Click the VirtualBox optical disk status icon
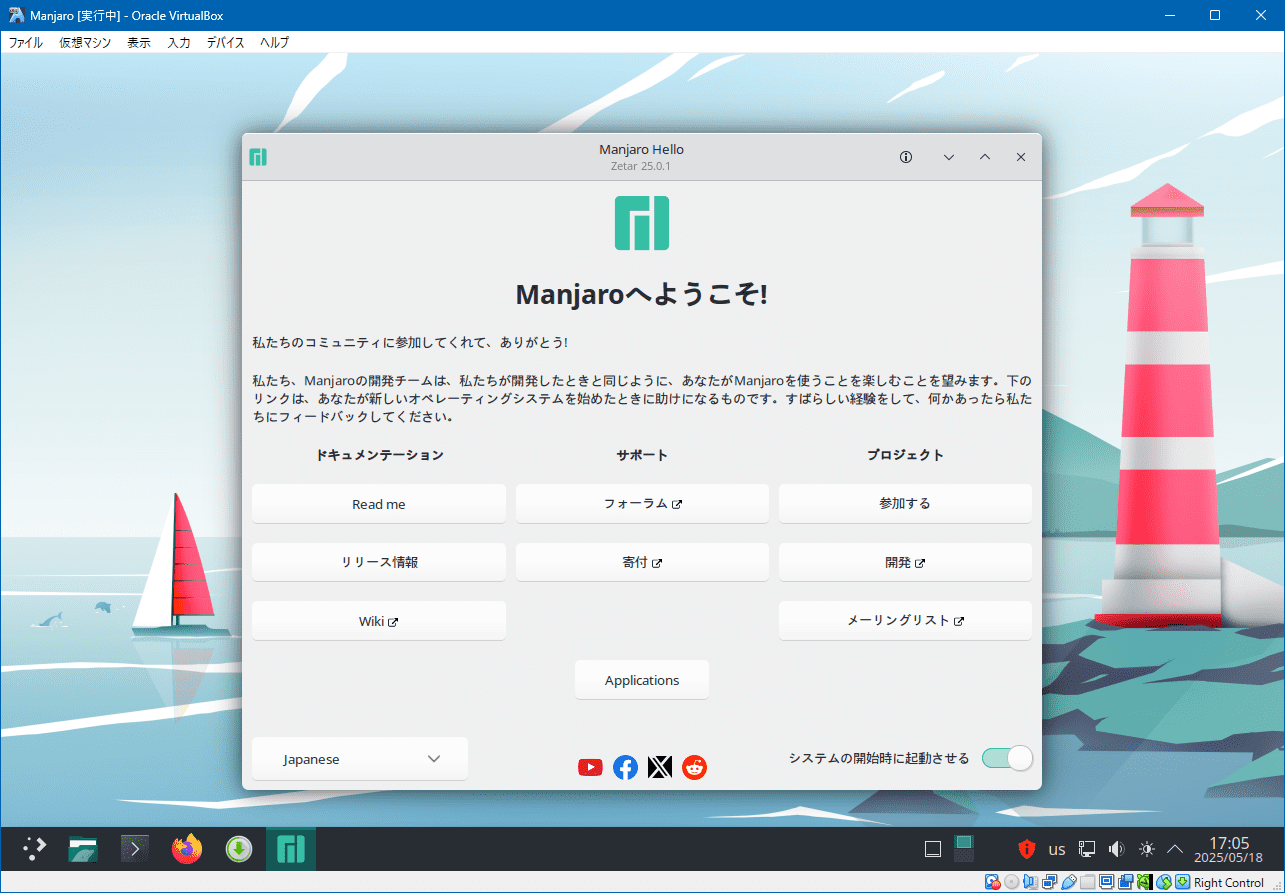 1012,882
